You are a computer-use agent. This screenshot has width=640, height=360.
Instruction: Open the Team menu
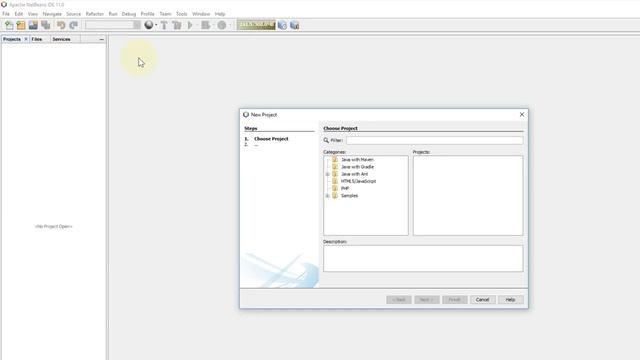165,14
